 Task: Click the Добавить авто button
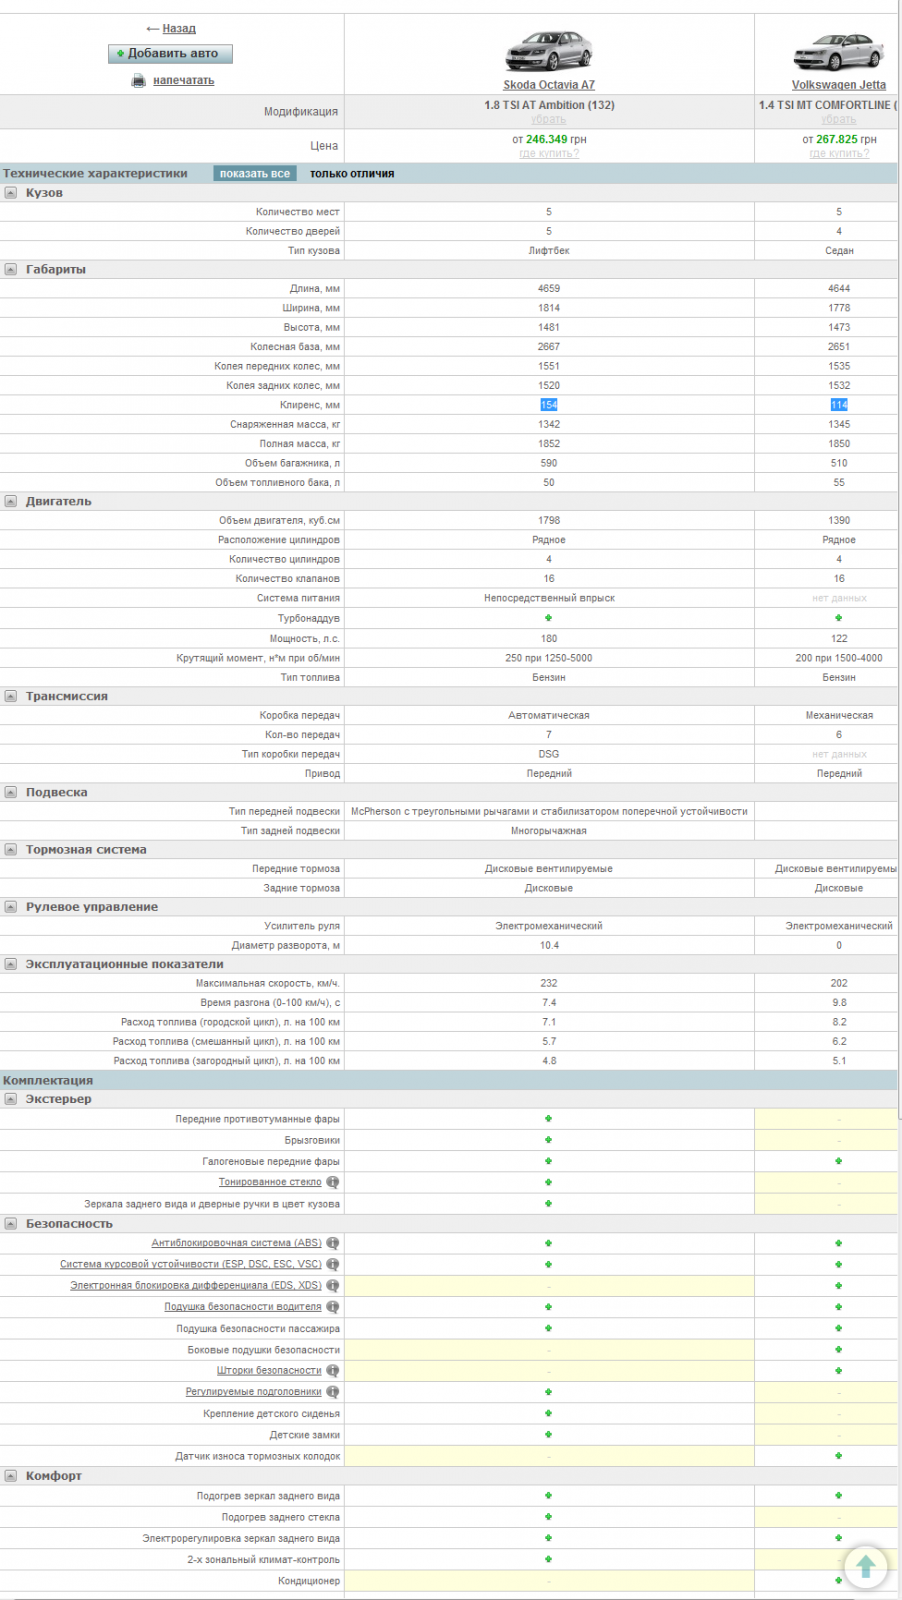(170, 54)
